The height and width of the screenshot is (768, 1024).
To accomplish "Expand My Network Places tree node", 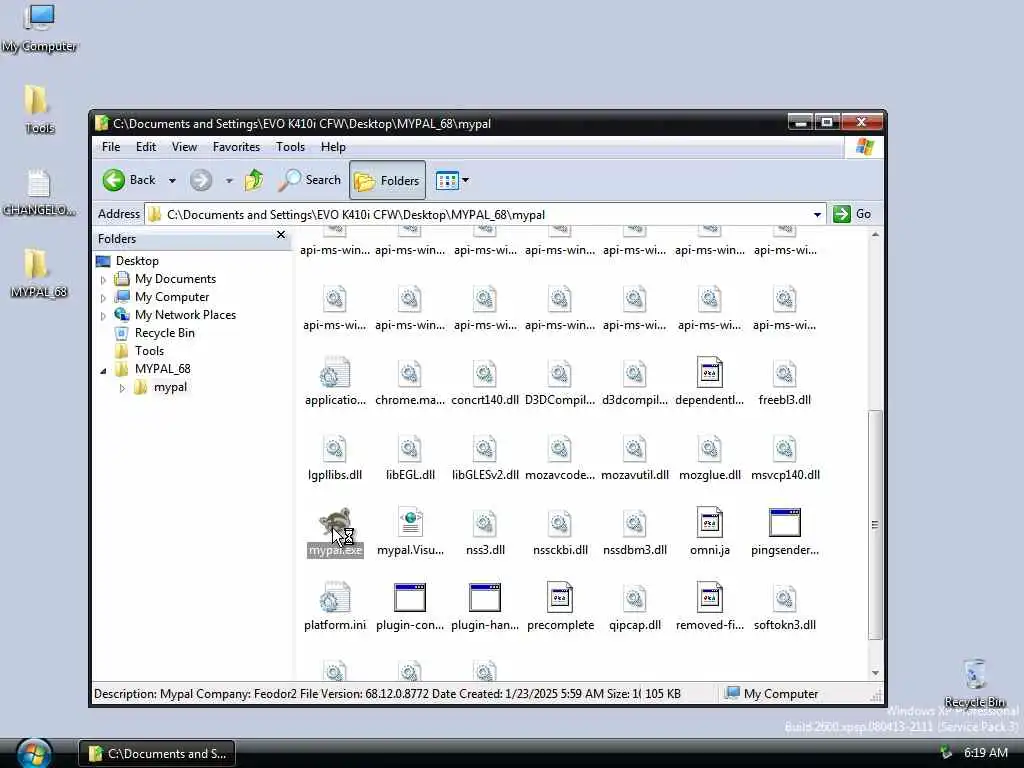I will (x=103, y=315).
